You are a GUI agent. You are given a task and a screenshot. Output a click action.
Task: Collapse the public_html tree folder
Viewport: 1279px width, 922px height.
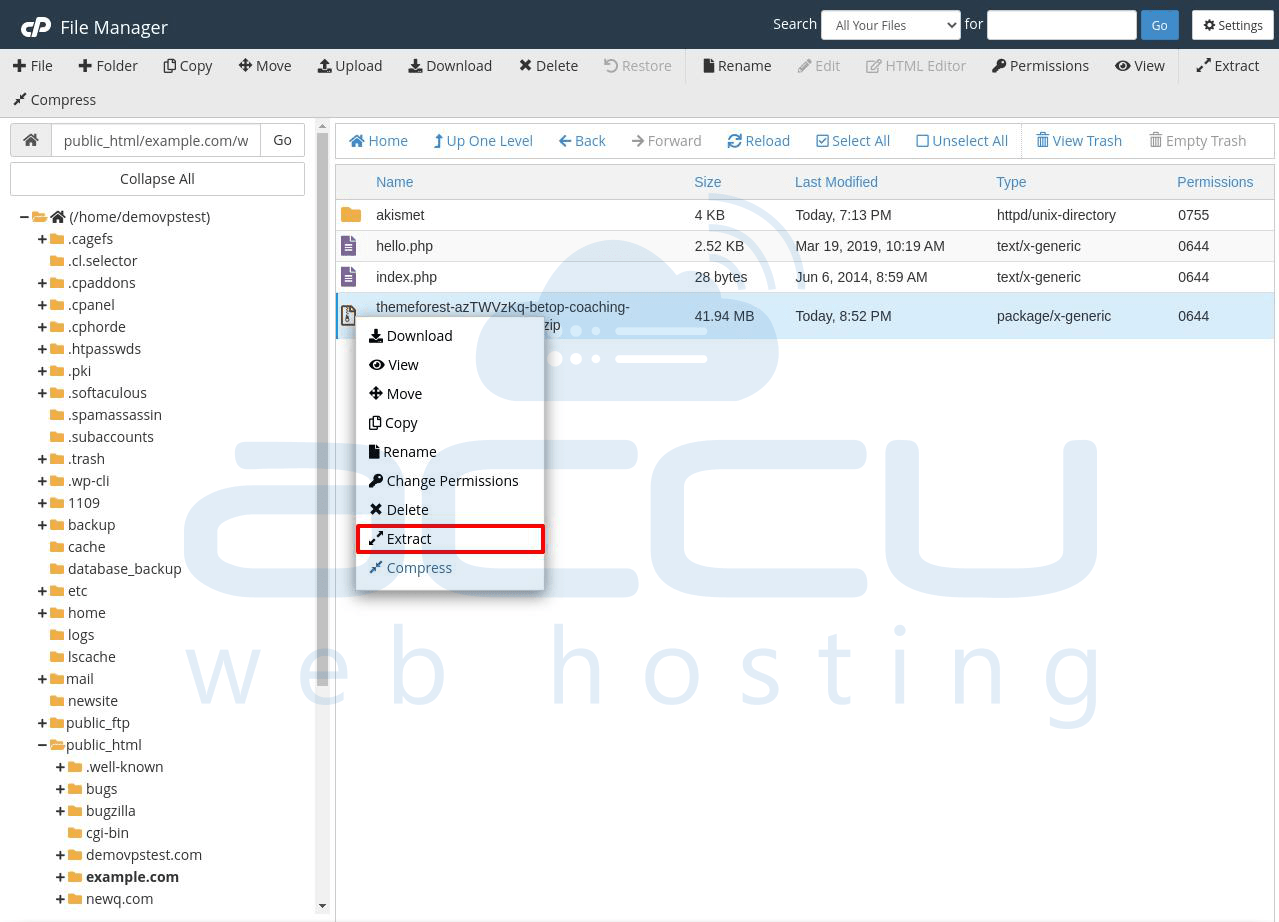(42, 745)
